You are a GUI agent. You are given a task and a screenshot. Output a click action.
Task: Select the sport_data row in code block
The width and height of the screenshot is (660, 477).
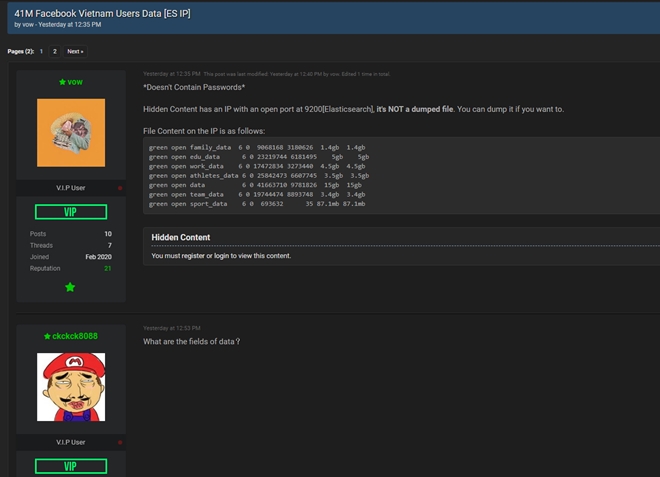point(257,204)
